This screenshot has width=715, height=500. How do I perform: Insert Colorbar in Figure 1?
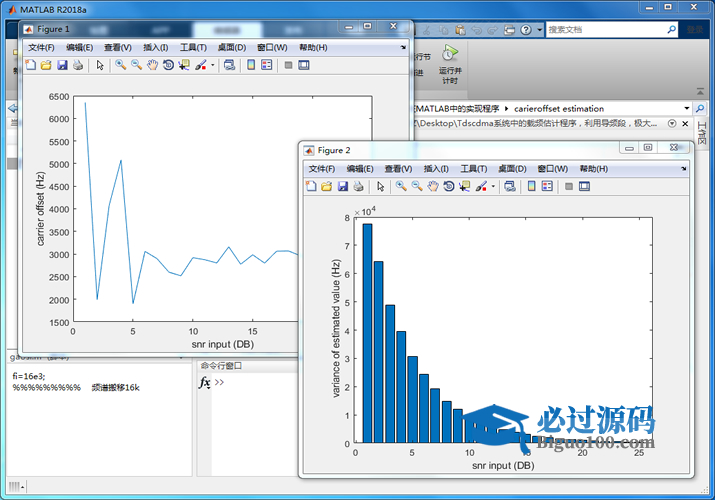(251, 65)
